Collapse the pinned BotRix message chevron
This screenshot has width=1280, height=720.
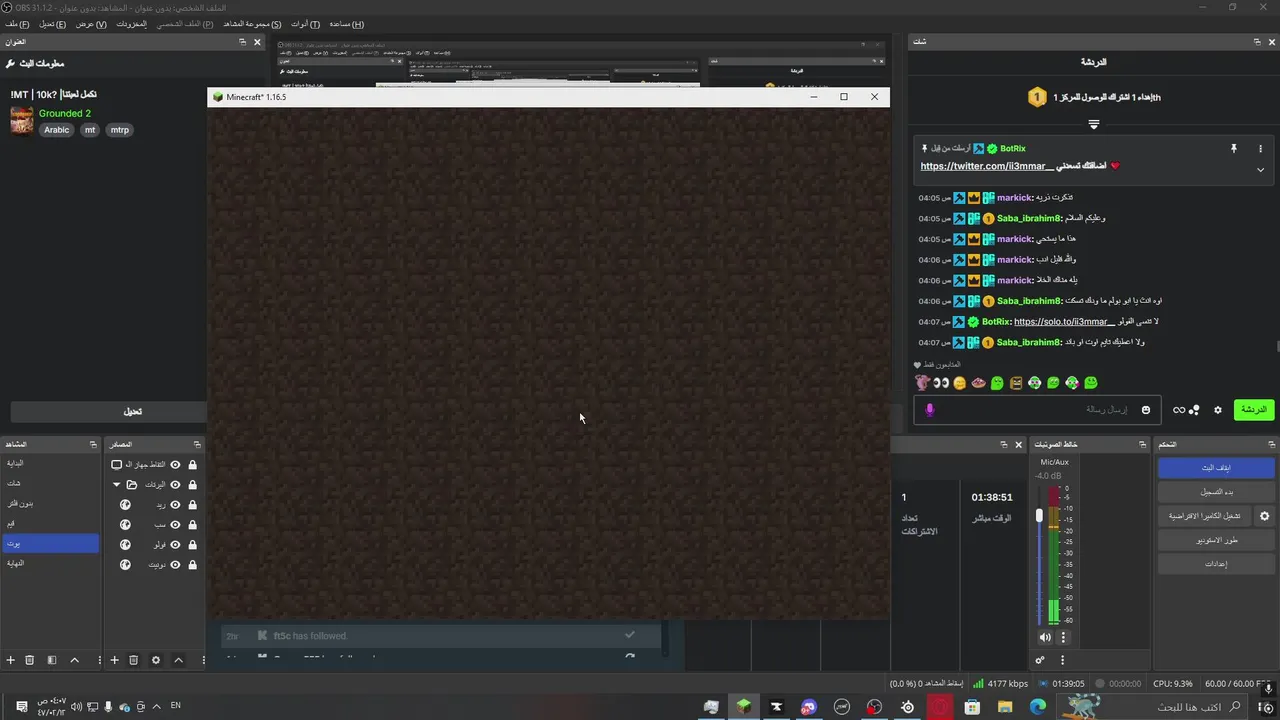pyautogui.click(x=1260, y=170)
